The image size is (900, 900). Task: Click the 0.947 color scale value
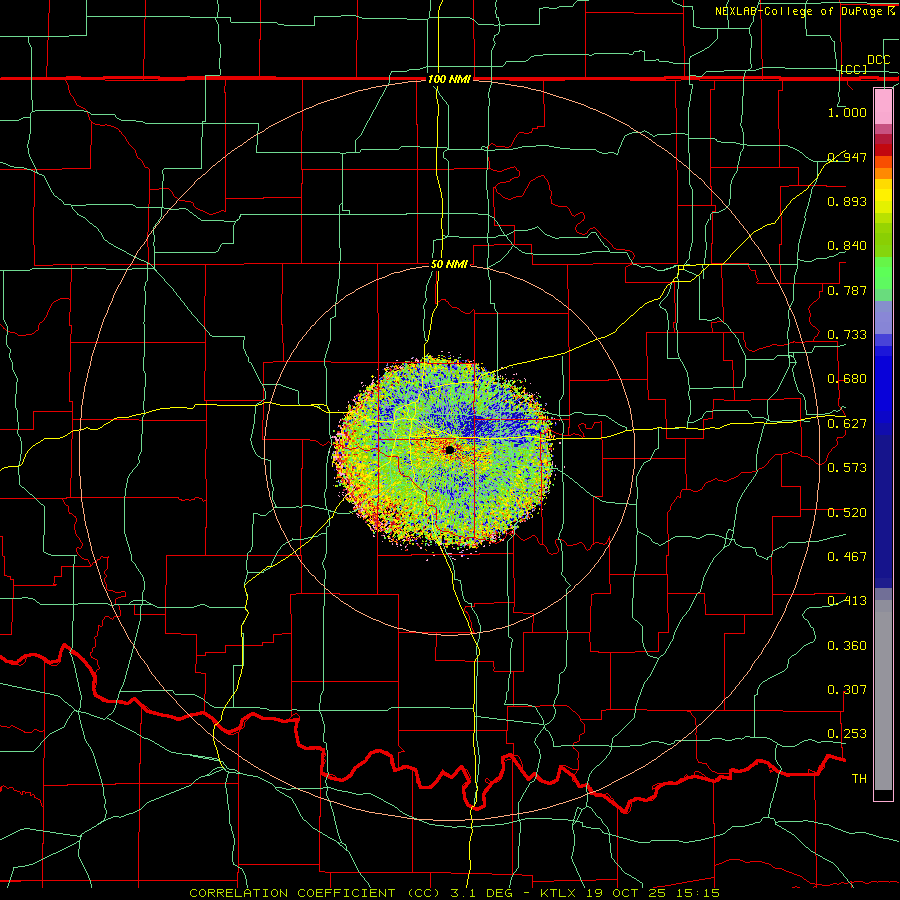(x=847, y=157)
